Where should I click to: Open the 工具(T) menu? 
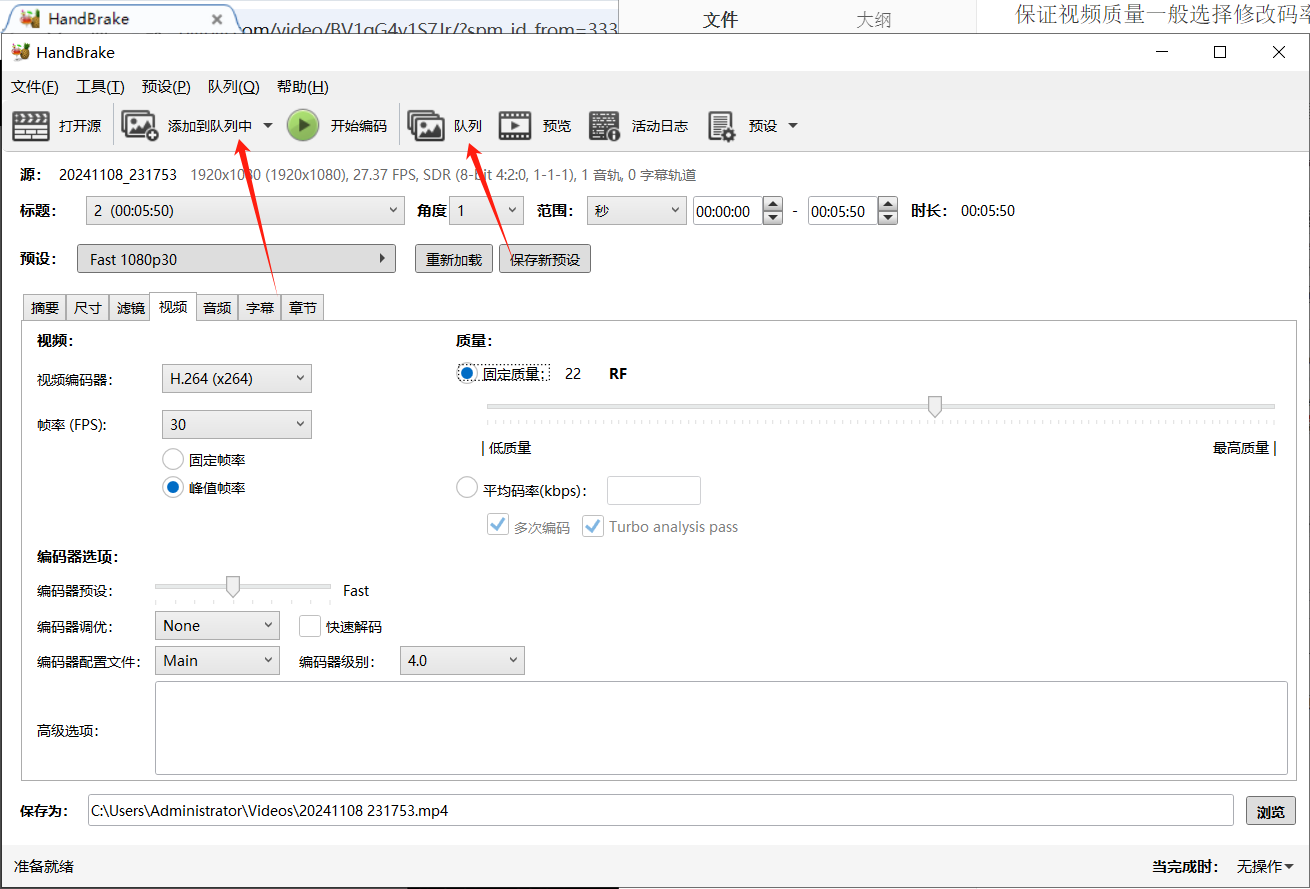point(100,87)
